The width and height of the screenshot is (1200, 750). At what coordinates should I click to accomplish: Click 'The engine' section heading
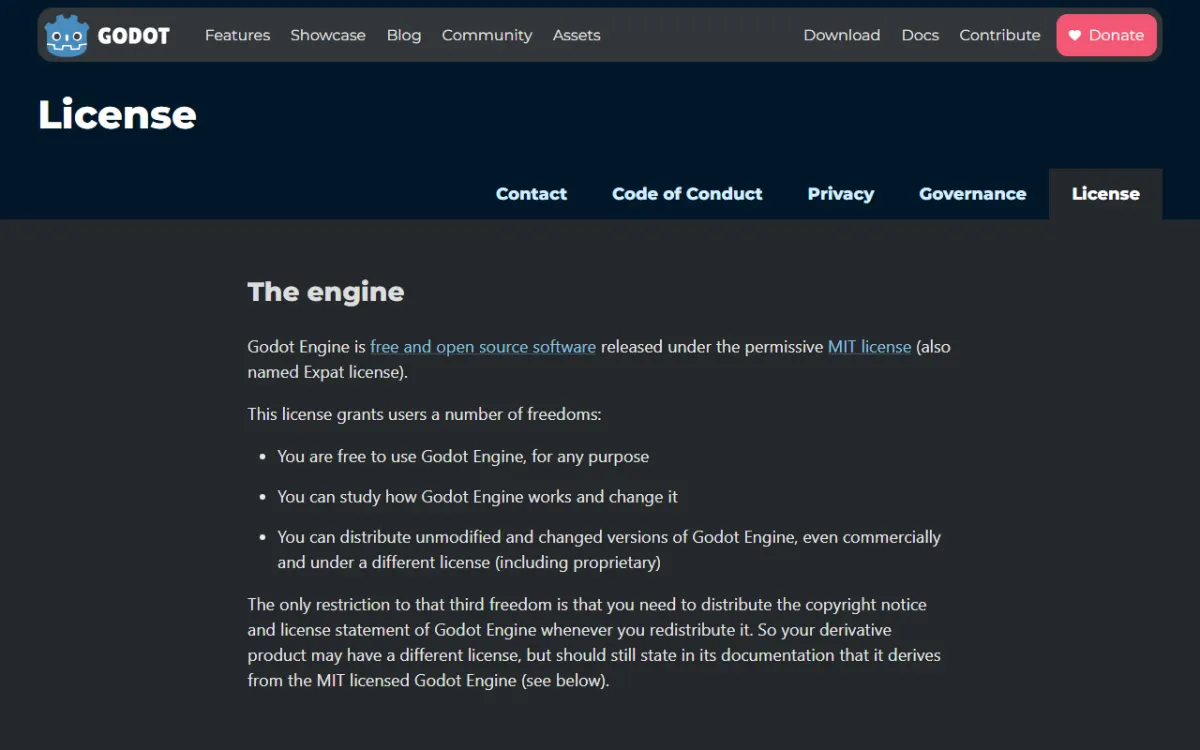point(326,292)
